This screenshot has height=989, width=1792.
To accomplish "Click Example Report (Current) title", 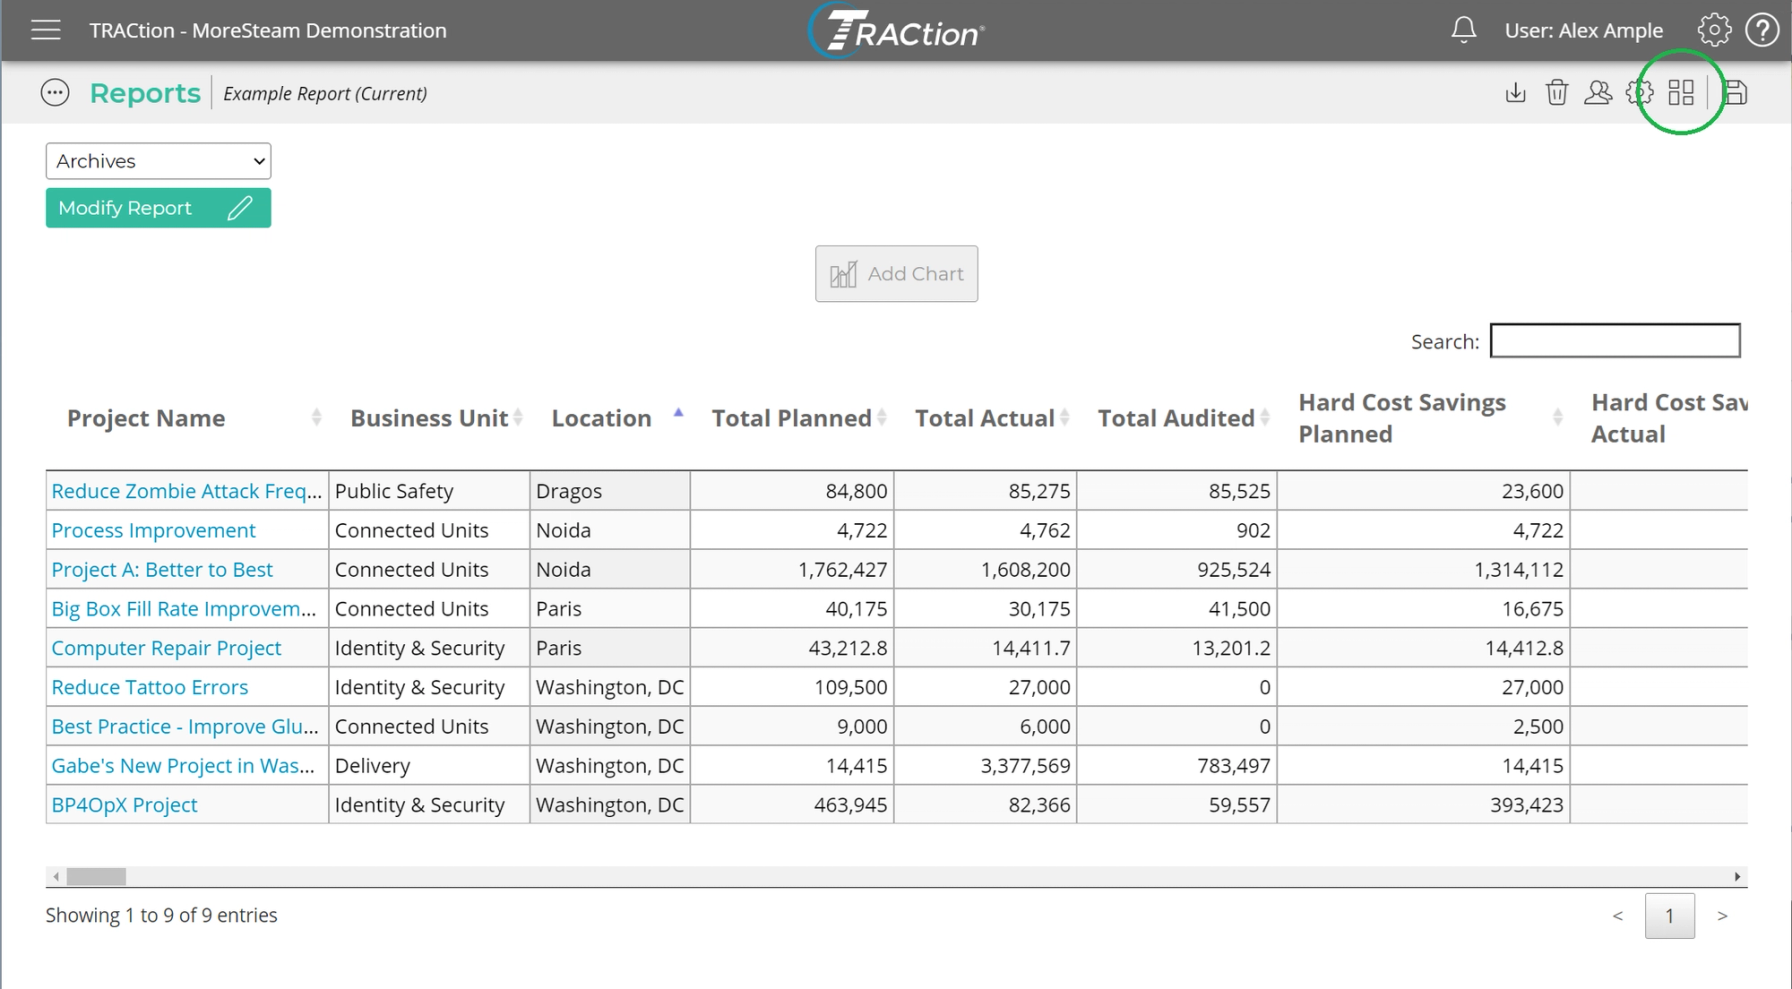I will coord(325,93).
